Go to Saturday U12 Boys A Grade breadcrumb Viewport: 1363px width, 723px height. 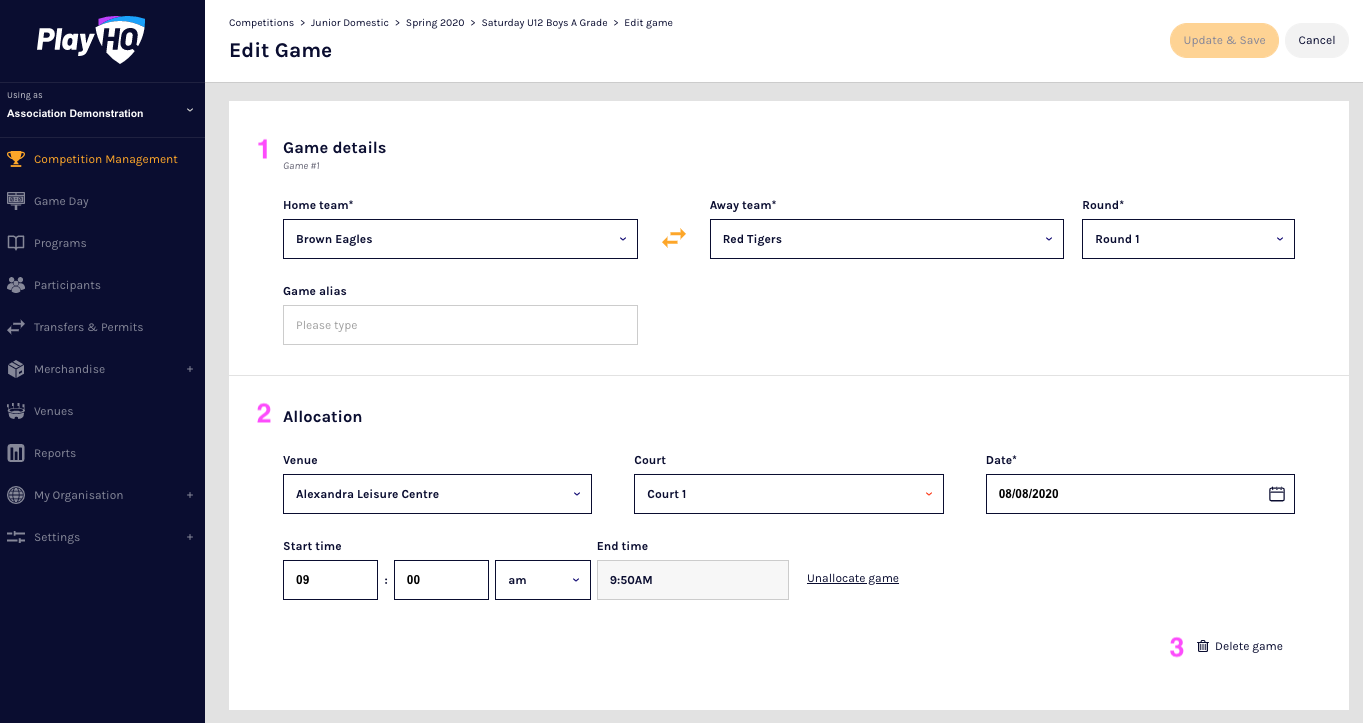[544, 22]
